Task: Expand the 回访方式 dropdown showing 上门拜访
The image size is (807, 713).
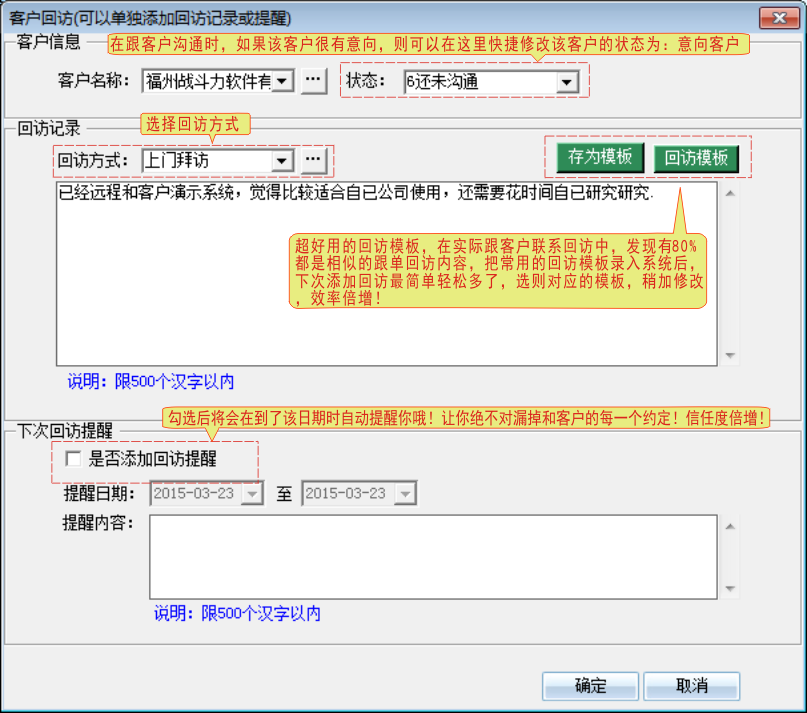Action: point(282,161)
